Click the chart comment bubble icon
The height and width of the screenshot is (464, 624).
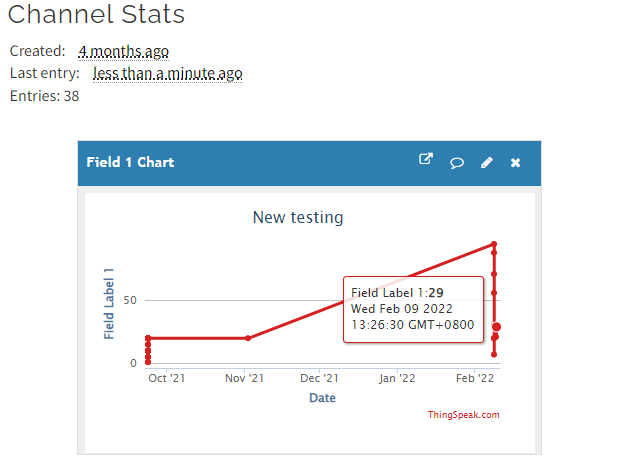pos(457,162)
